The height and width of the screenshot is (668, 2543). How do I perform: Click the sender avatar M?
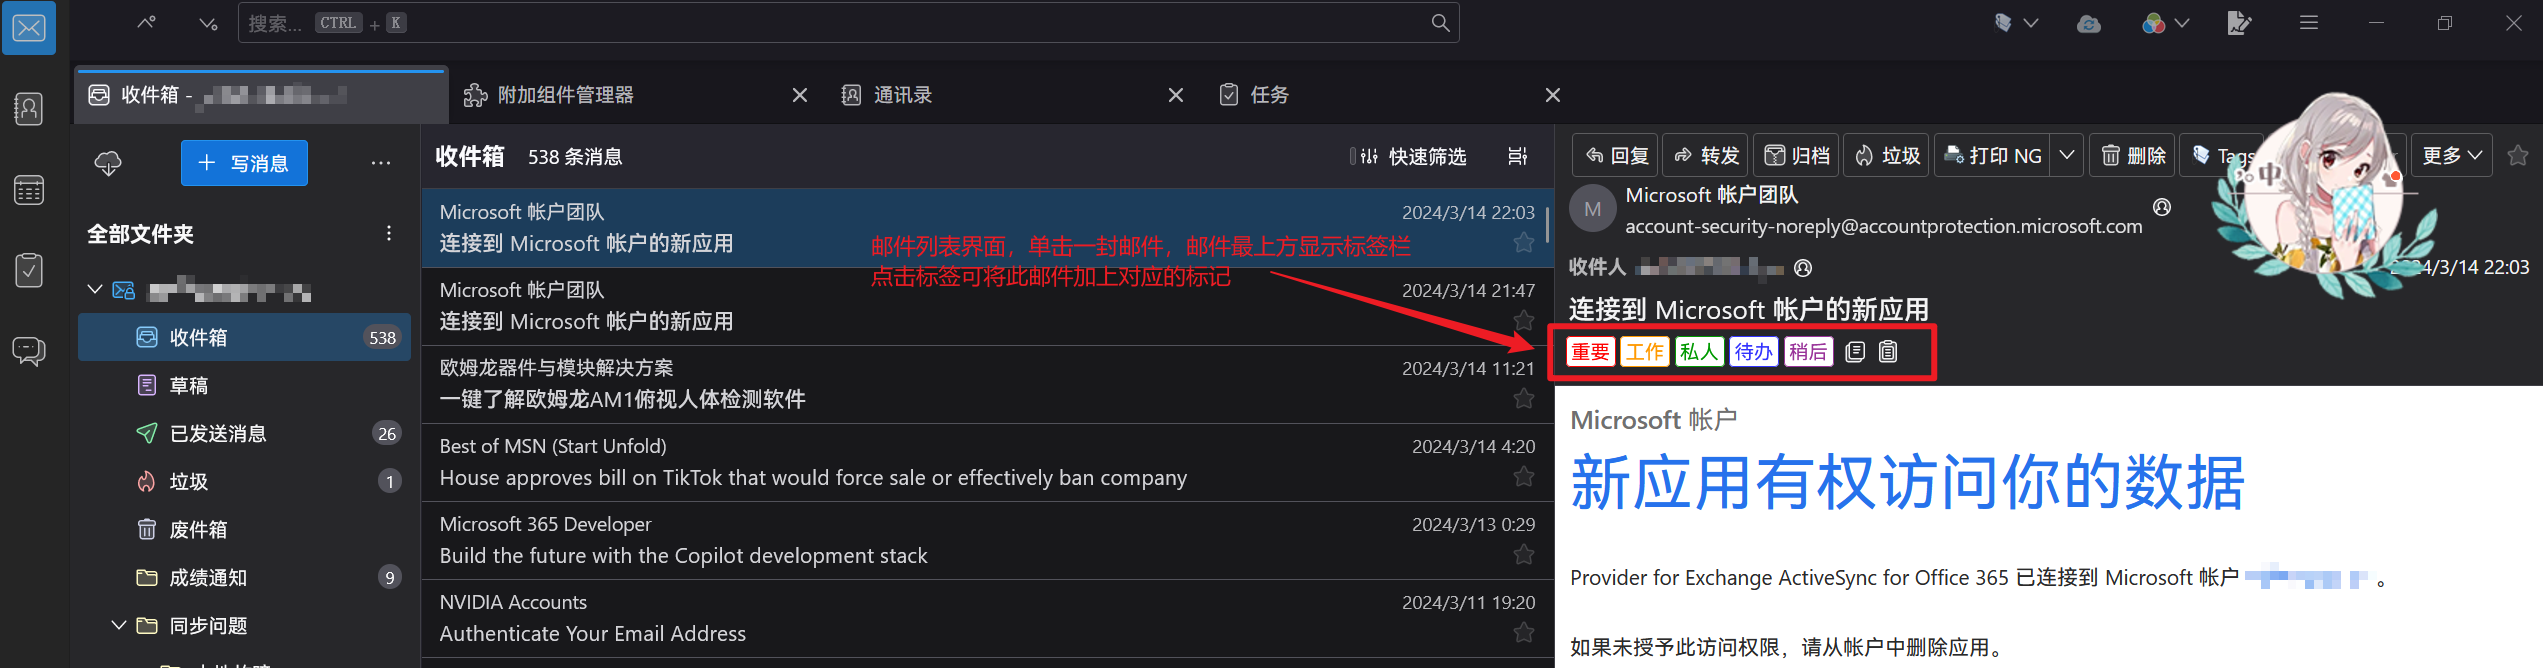click(x=1593, y=209)
